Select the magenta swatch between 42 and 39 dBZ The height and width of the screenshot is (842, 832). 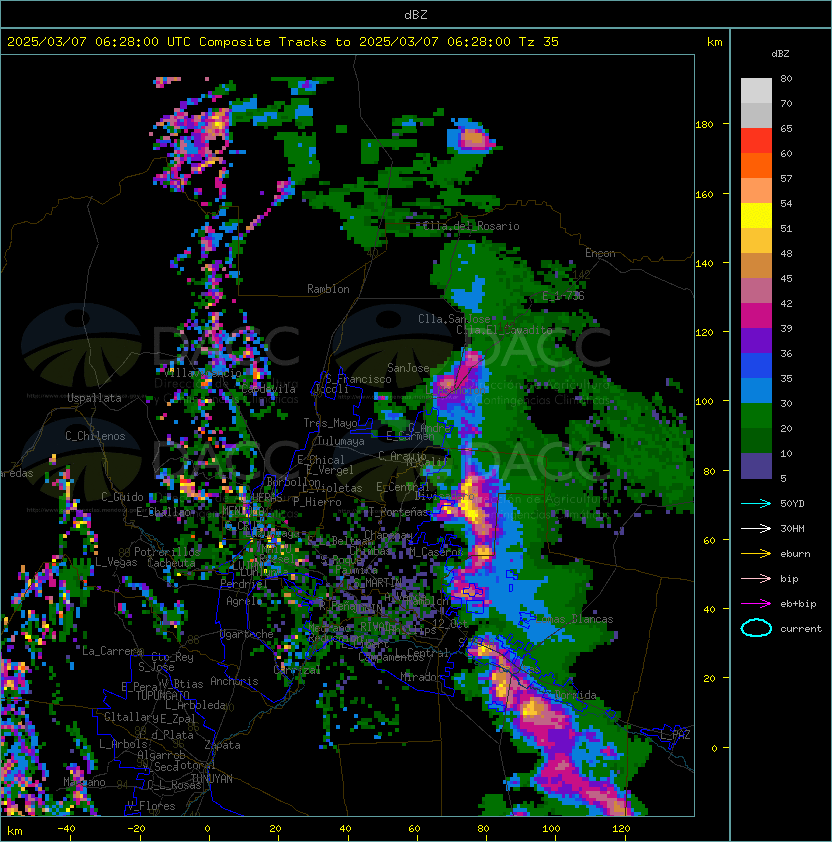756,316
